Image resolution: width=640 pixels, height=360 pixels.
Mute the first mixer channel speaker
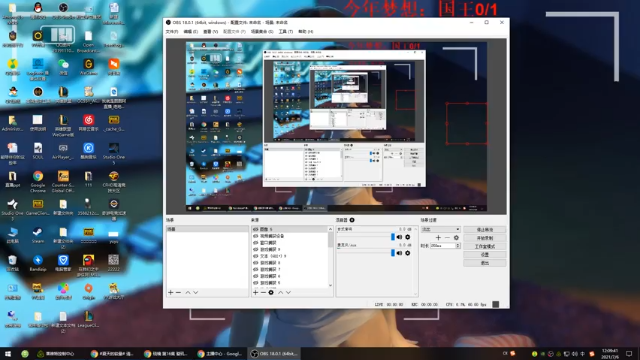point(400,237)
